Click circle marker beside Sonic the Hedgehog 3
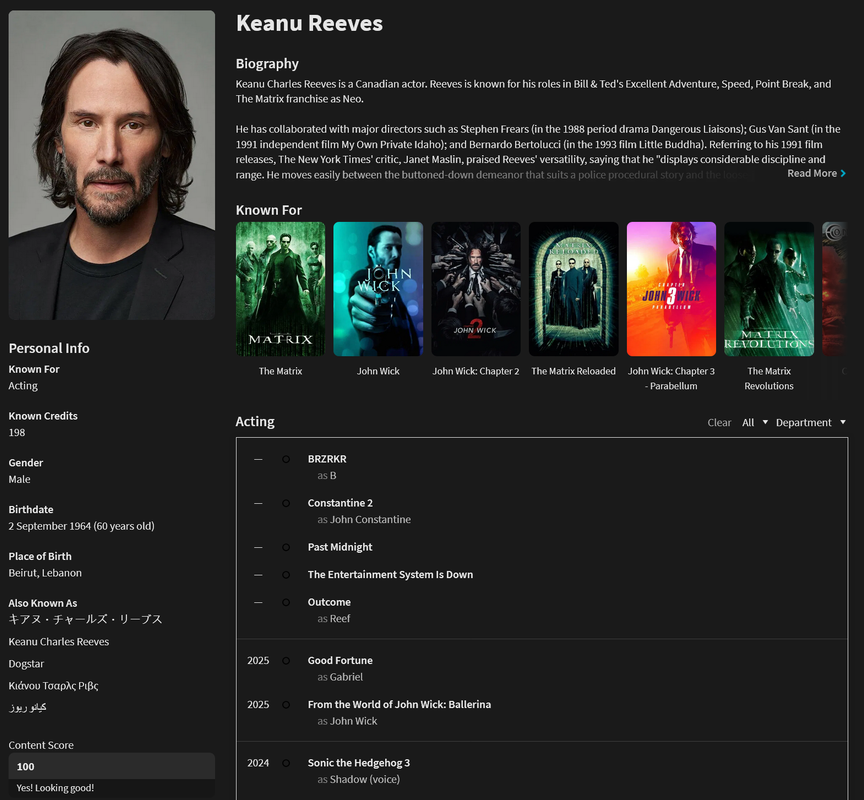This screenshot has width=864, height=800. coord(286,763)
